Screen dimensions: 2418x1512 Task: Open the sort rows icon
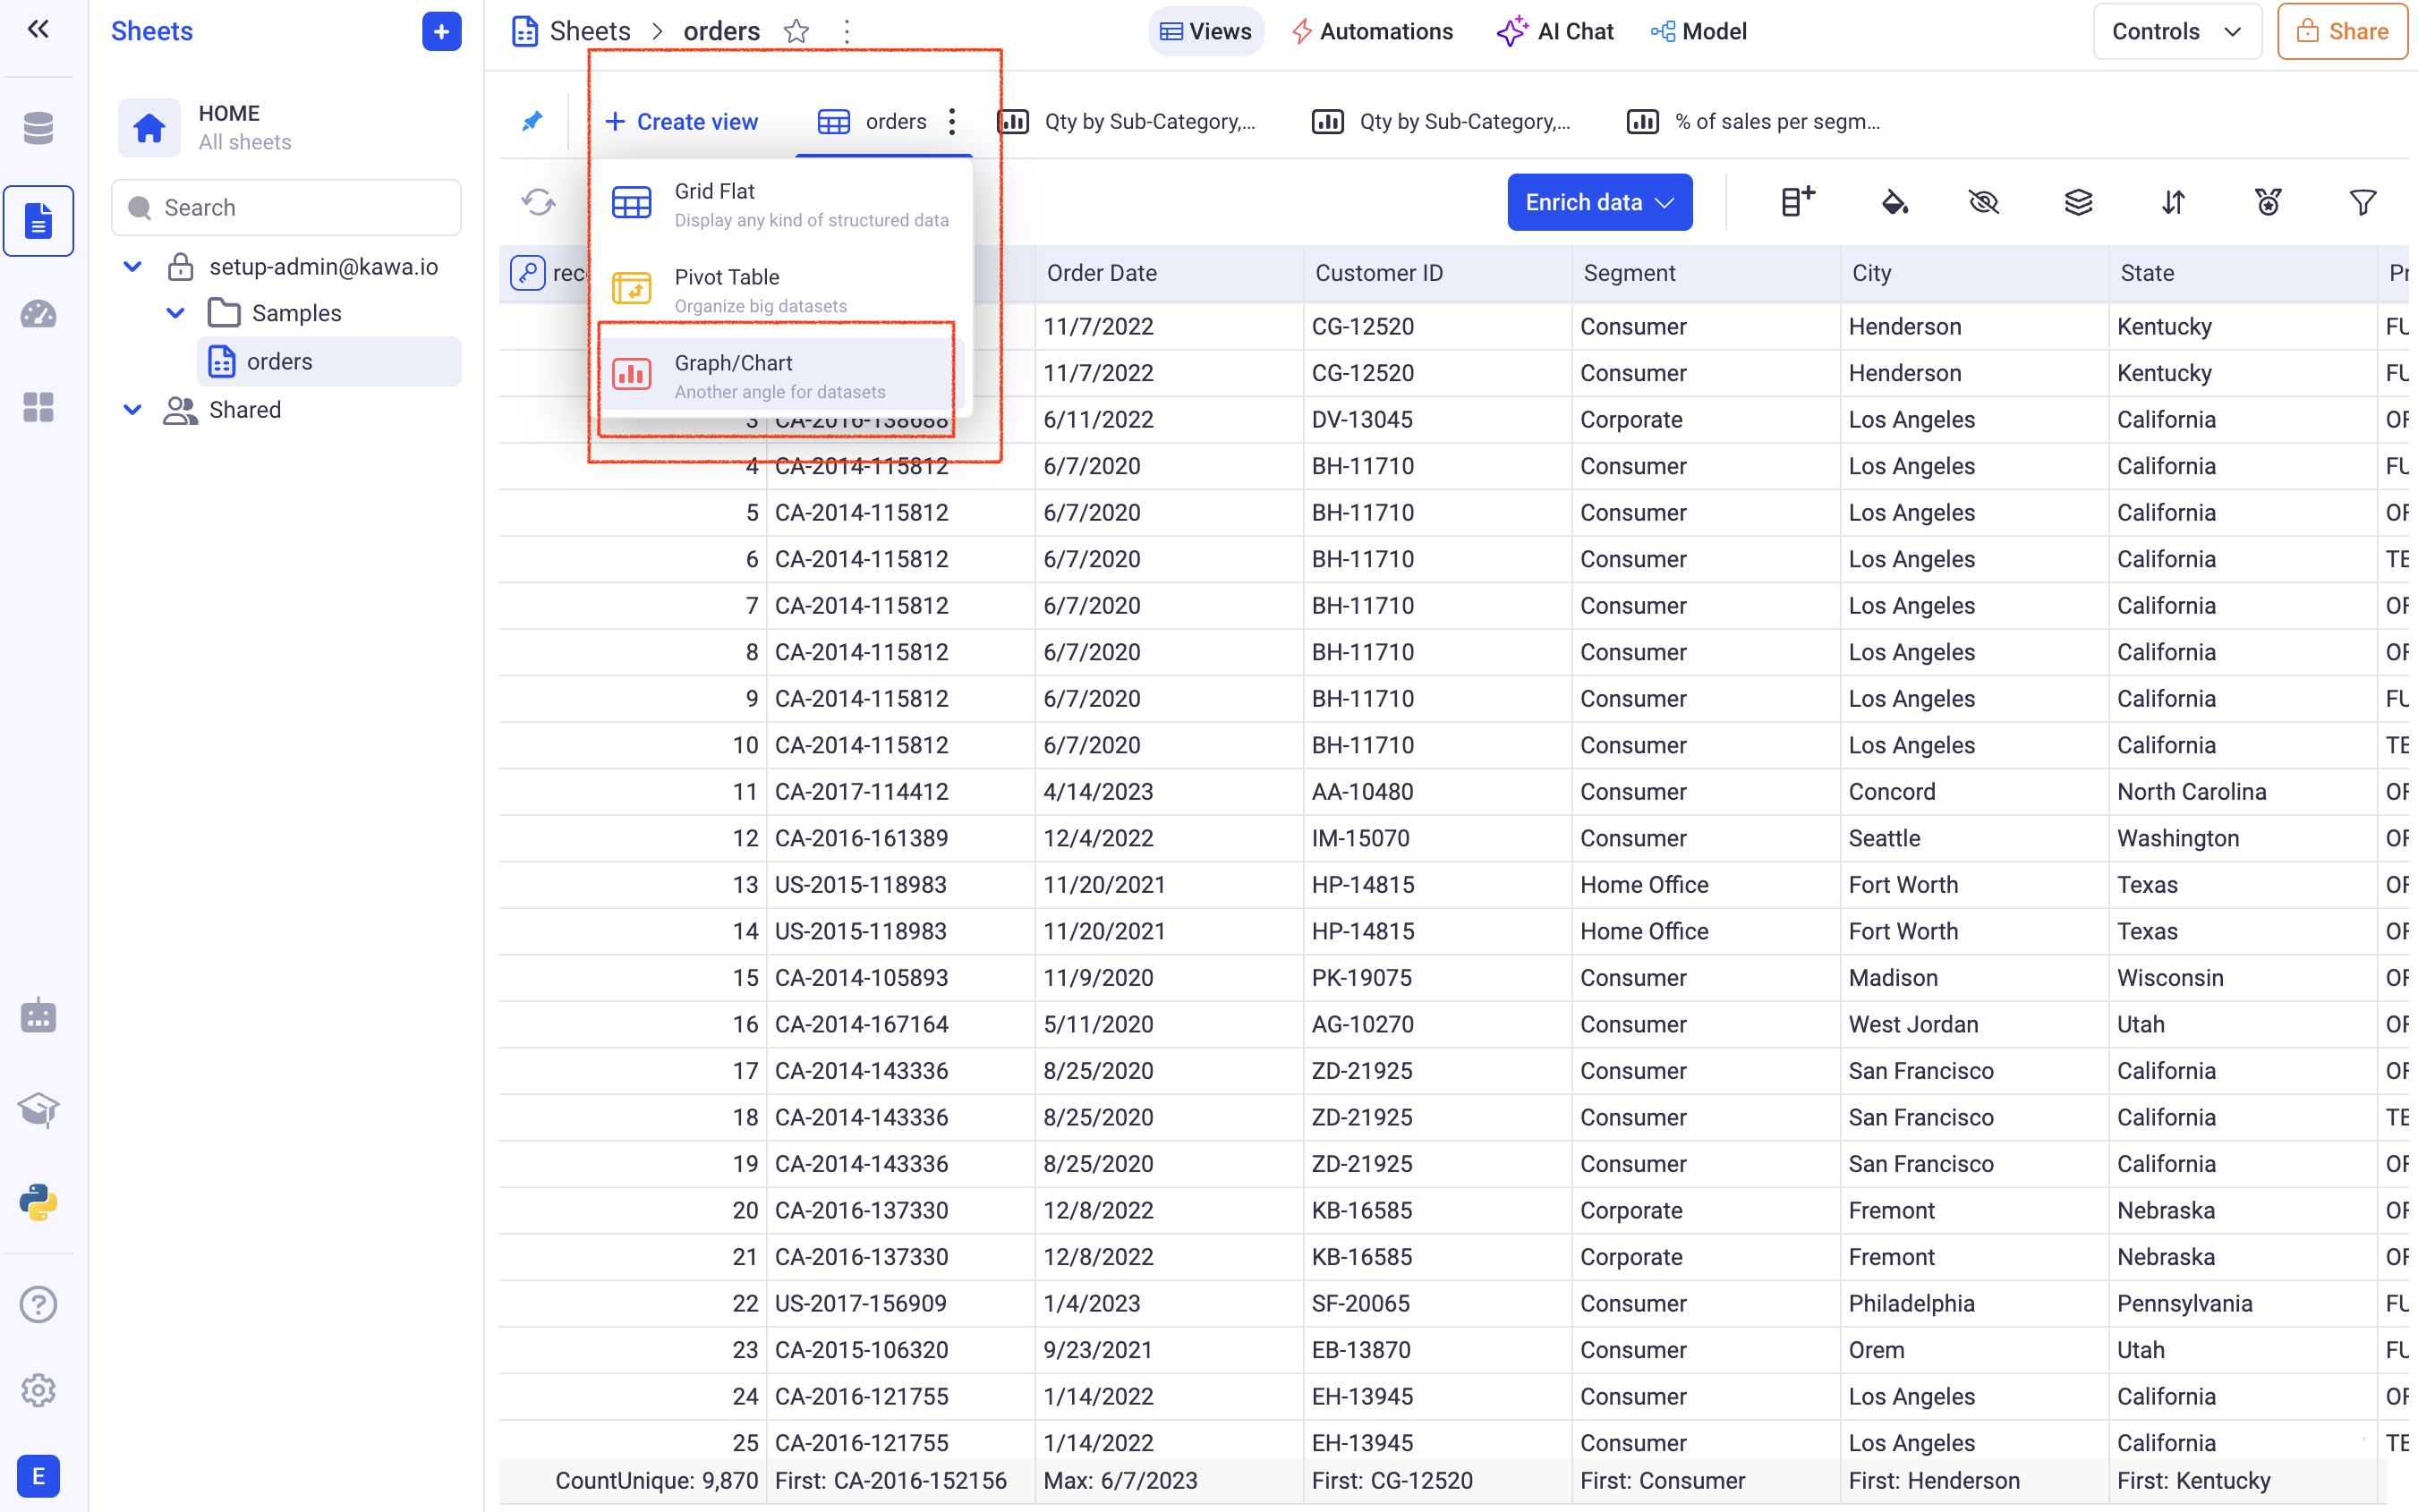click(x=2173, y=203)
